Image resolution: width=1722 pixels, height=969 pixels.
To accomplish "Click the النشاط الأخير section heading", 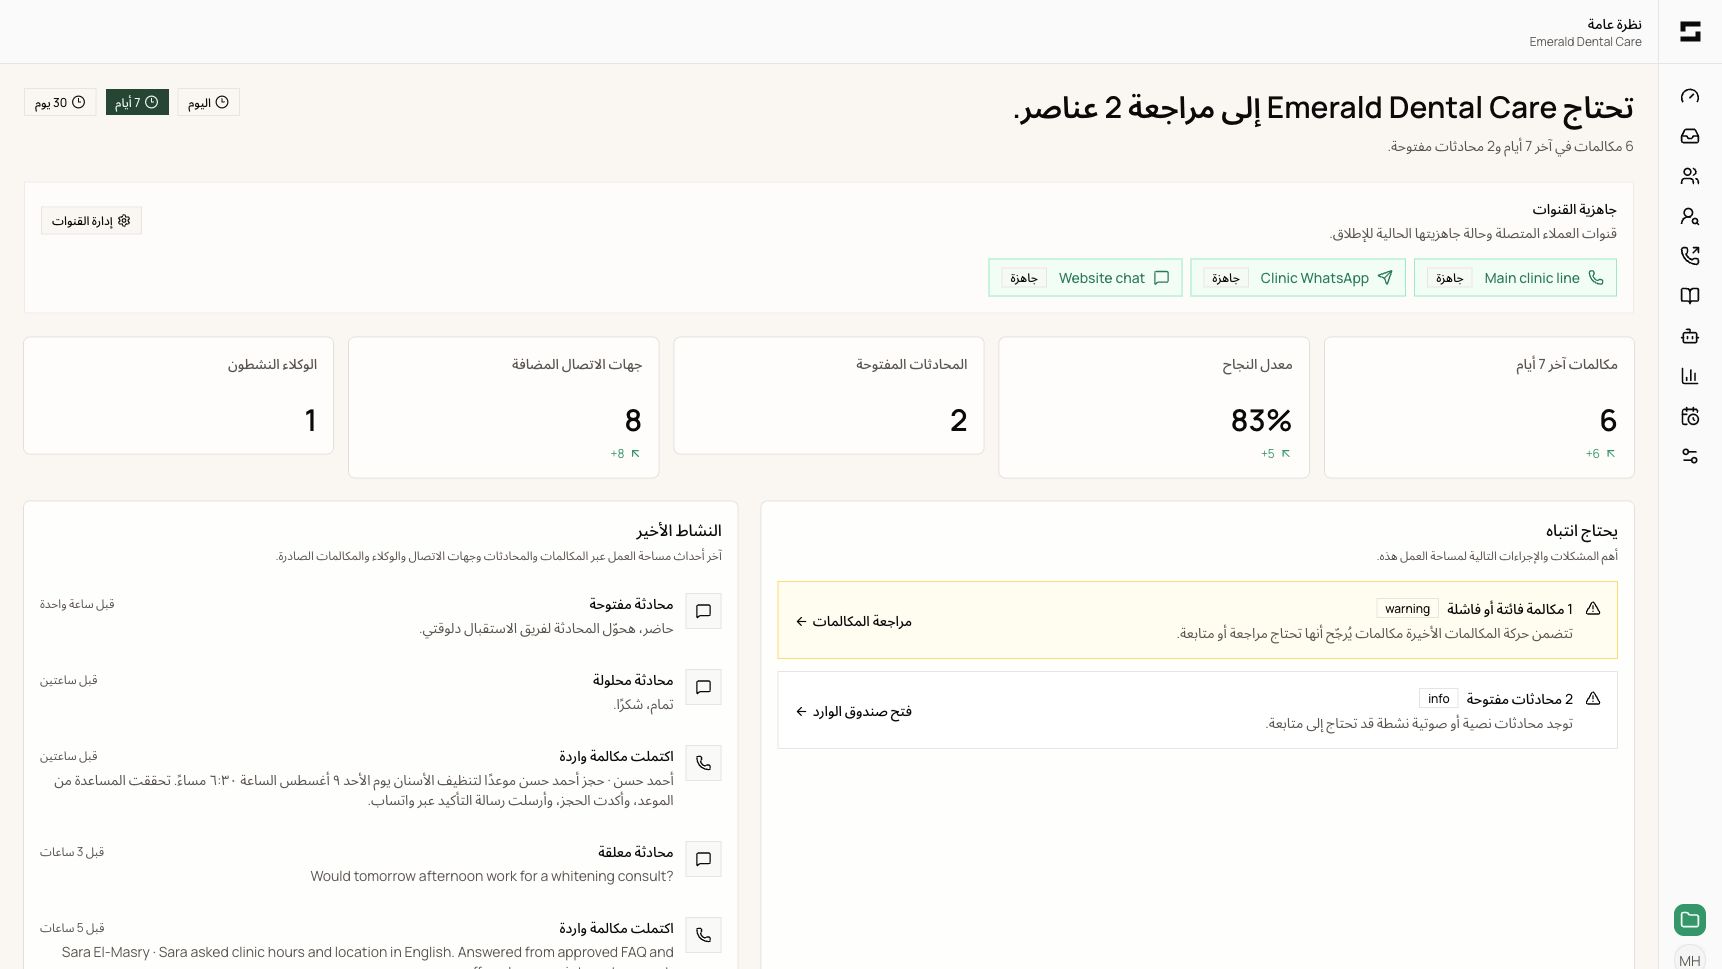I will tap(679, 530).
